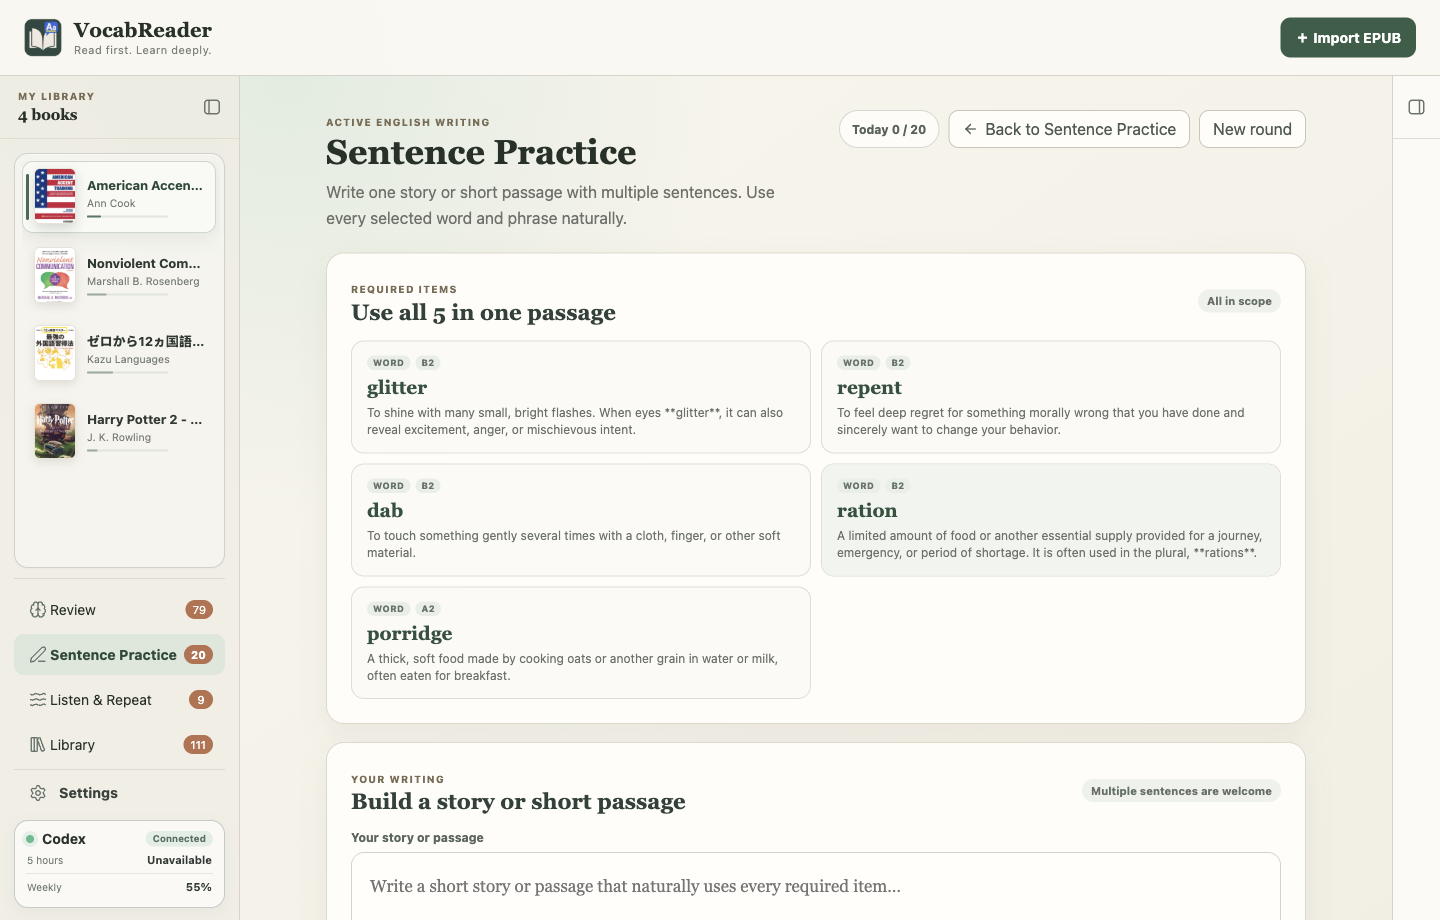
Task: Click the Multiple sentences are welcome badge
Action: pos(1181,791)
